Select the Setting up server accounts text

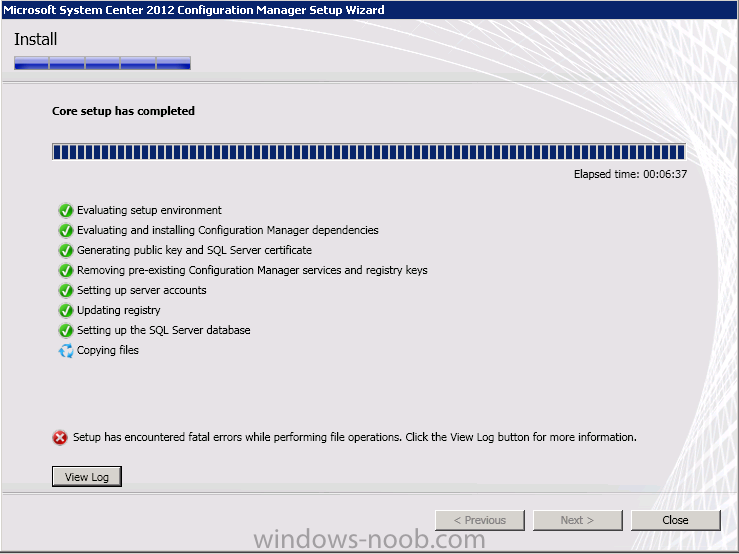pos(141,290)
